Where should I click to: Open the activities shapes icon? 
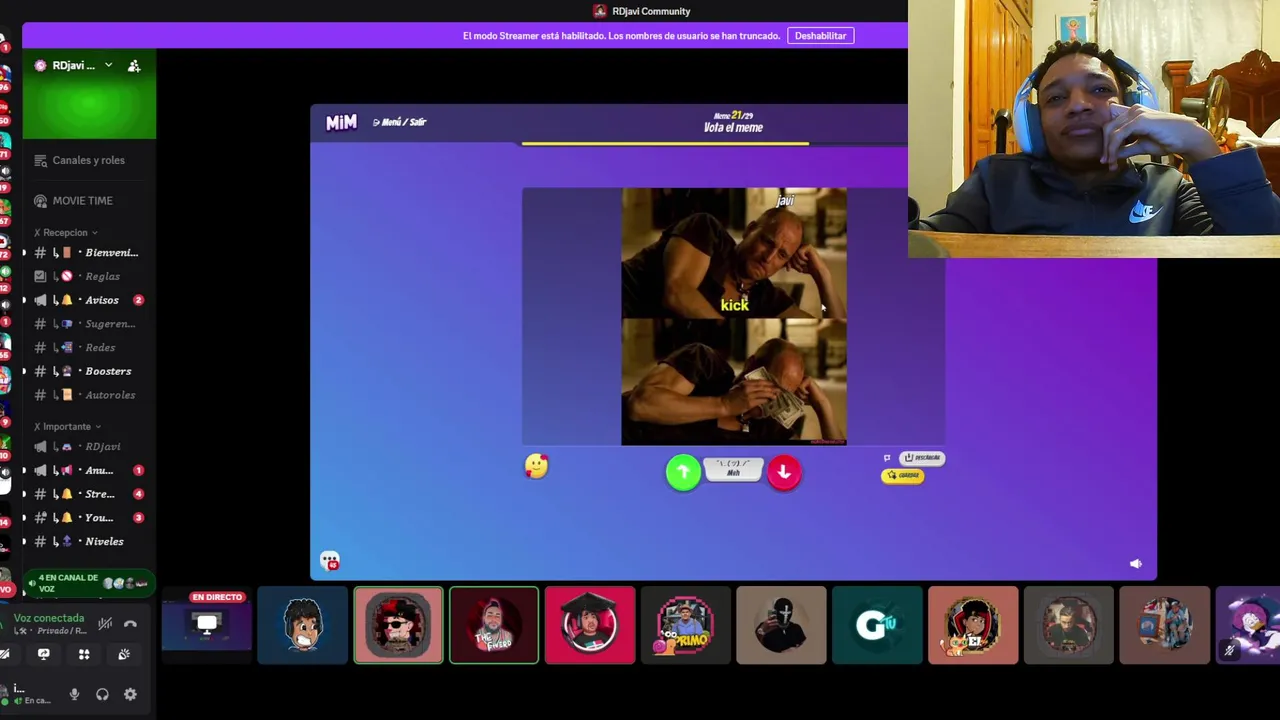tap(84, 654)
